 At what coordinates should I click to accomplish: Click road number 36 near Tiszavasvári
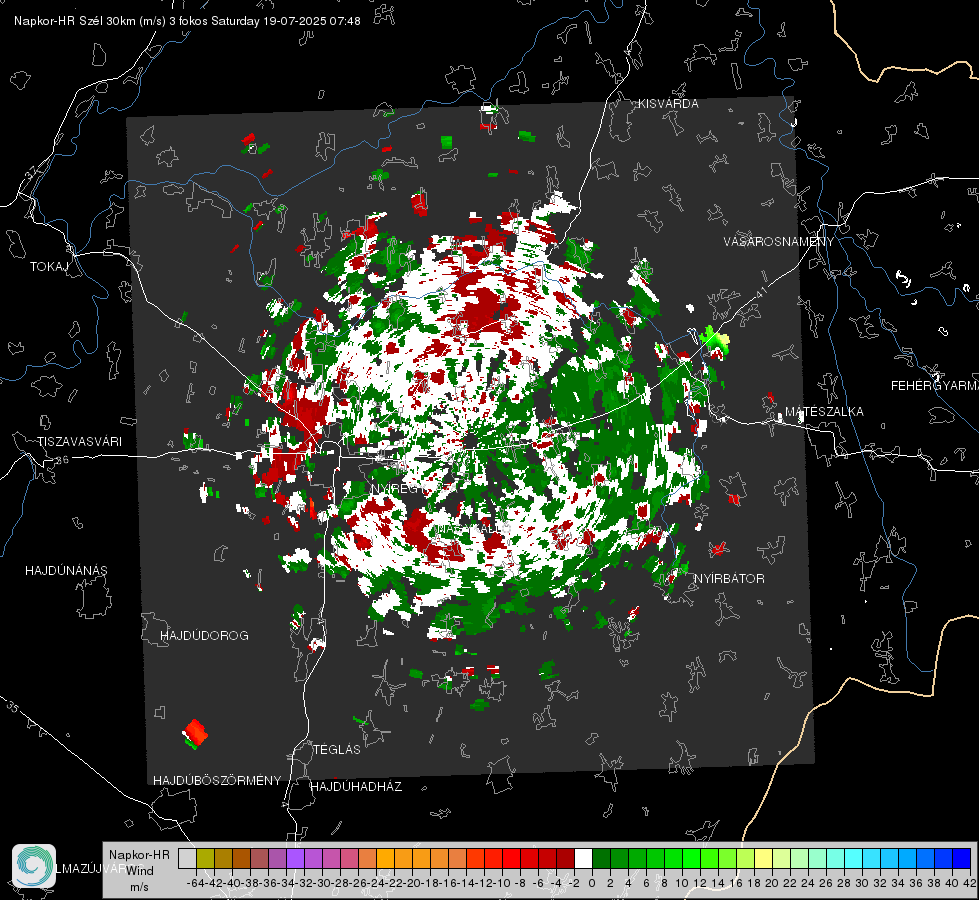pyautogui.click(x=62, y=460)
